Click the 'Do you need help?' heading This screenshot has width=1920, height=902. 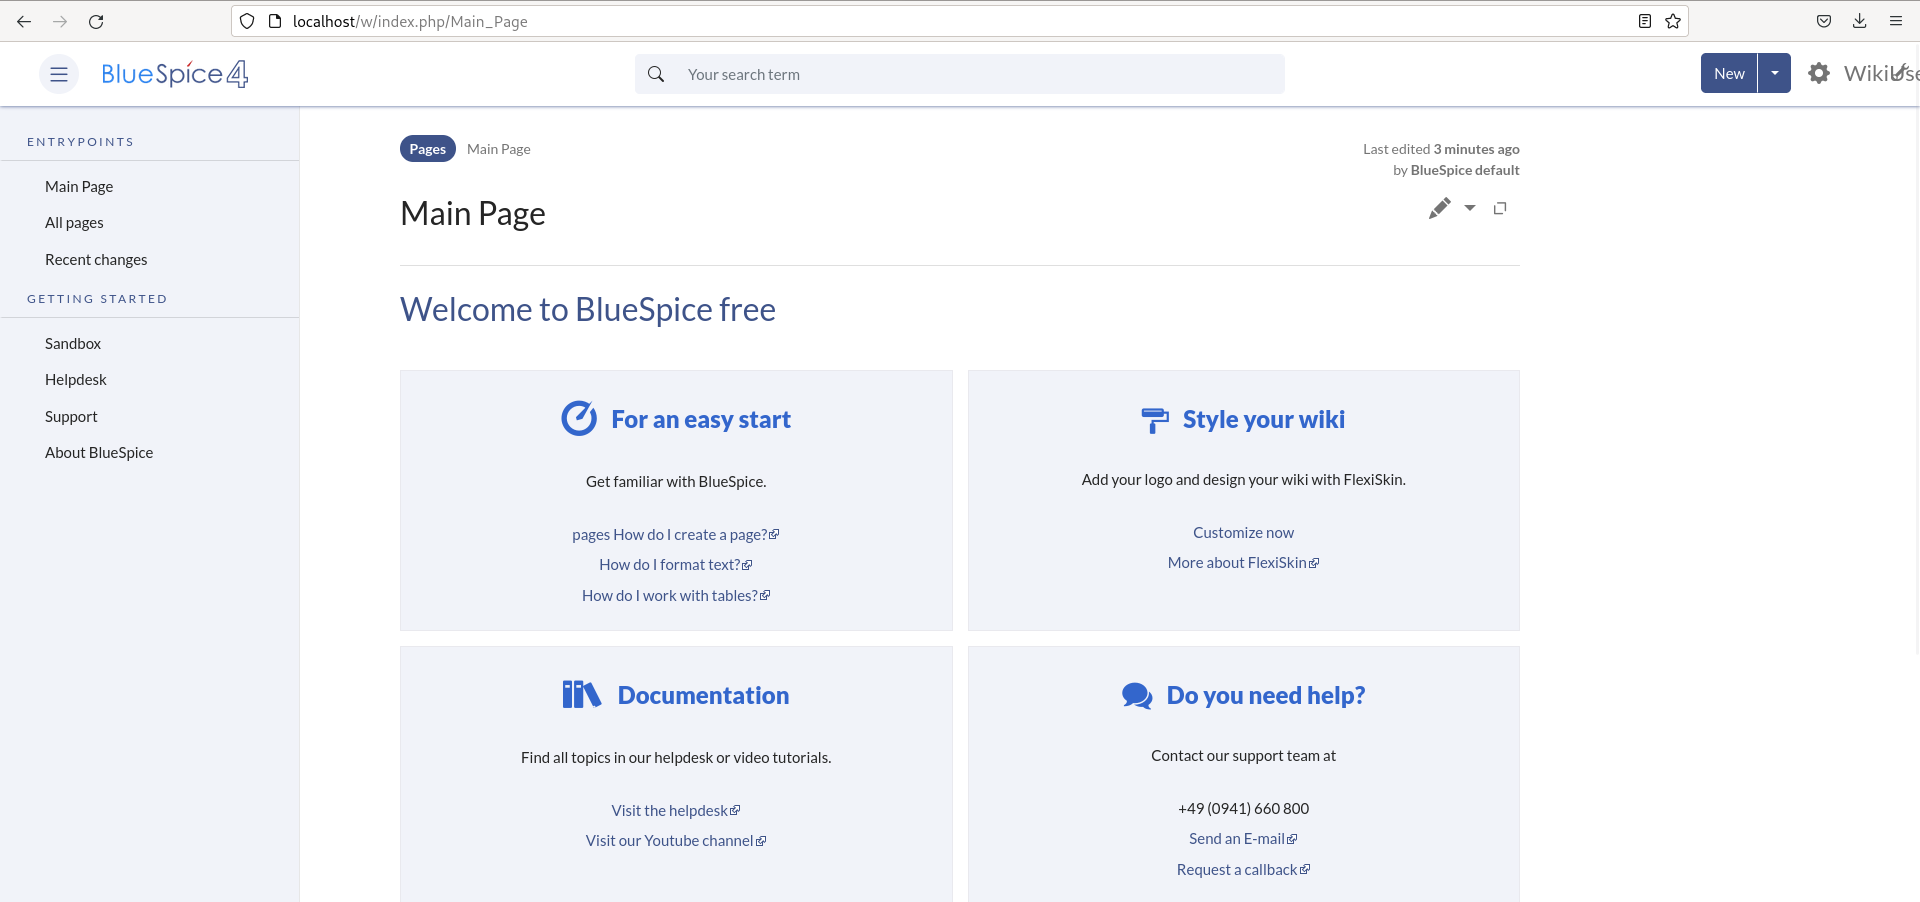[x=1266, y=696]
